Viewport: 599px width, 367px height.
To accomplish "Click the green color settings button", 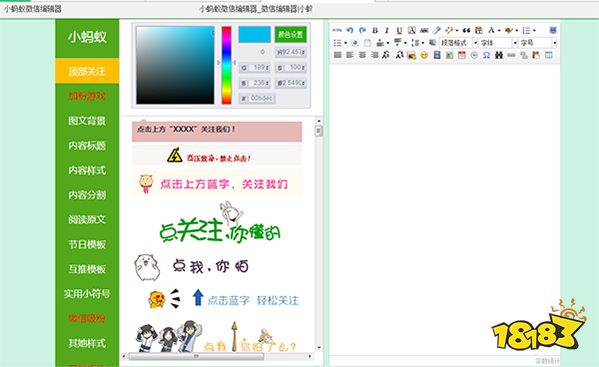I will pyautogui.click(x=290, y=34).
